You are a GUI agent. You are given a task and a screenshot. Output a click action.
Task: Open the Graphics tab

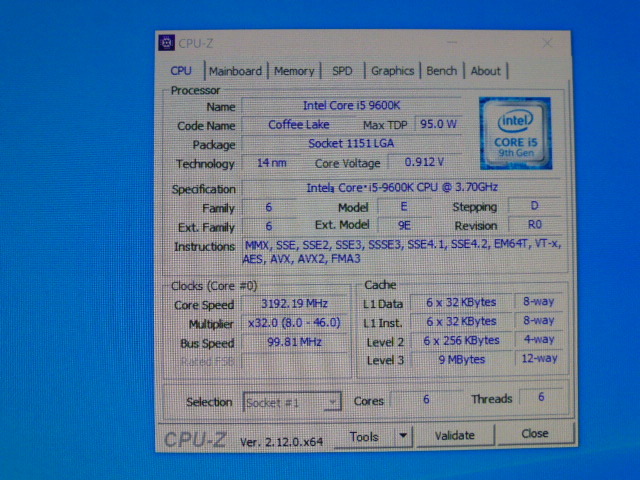click(x=392, y=71)
